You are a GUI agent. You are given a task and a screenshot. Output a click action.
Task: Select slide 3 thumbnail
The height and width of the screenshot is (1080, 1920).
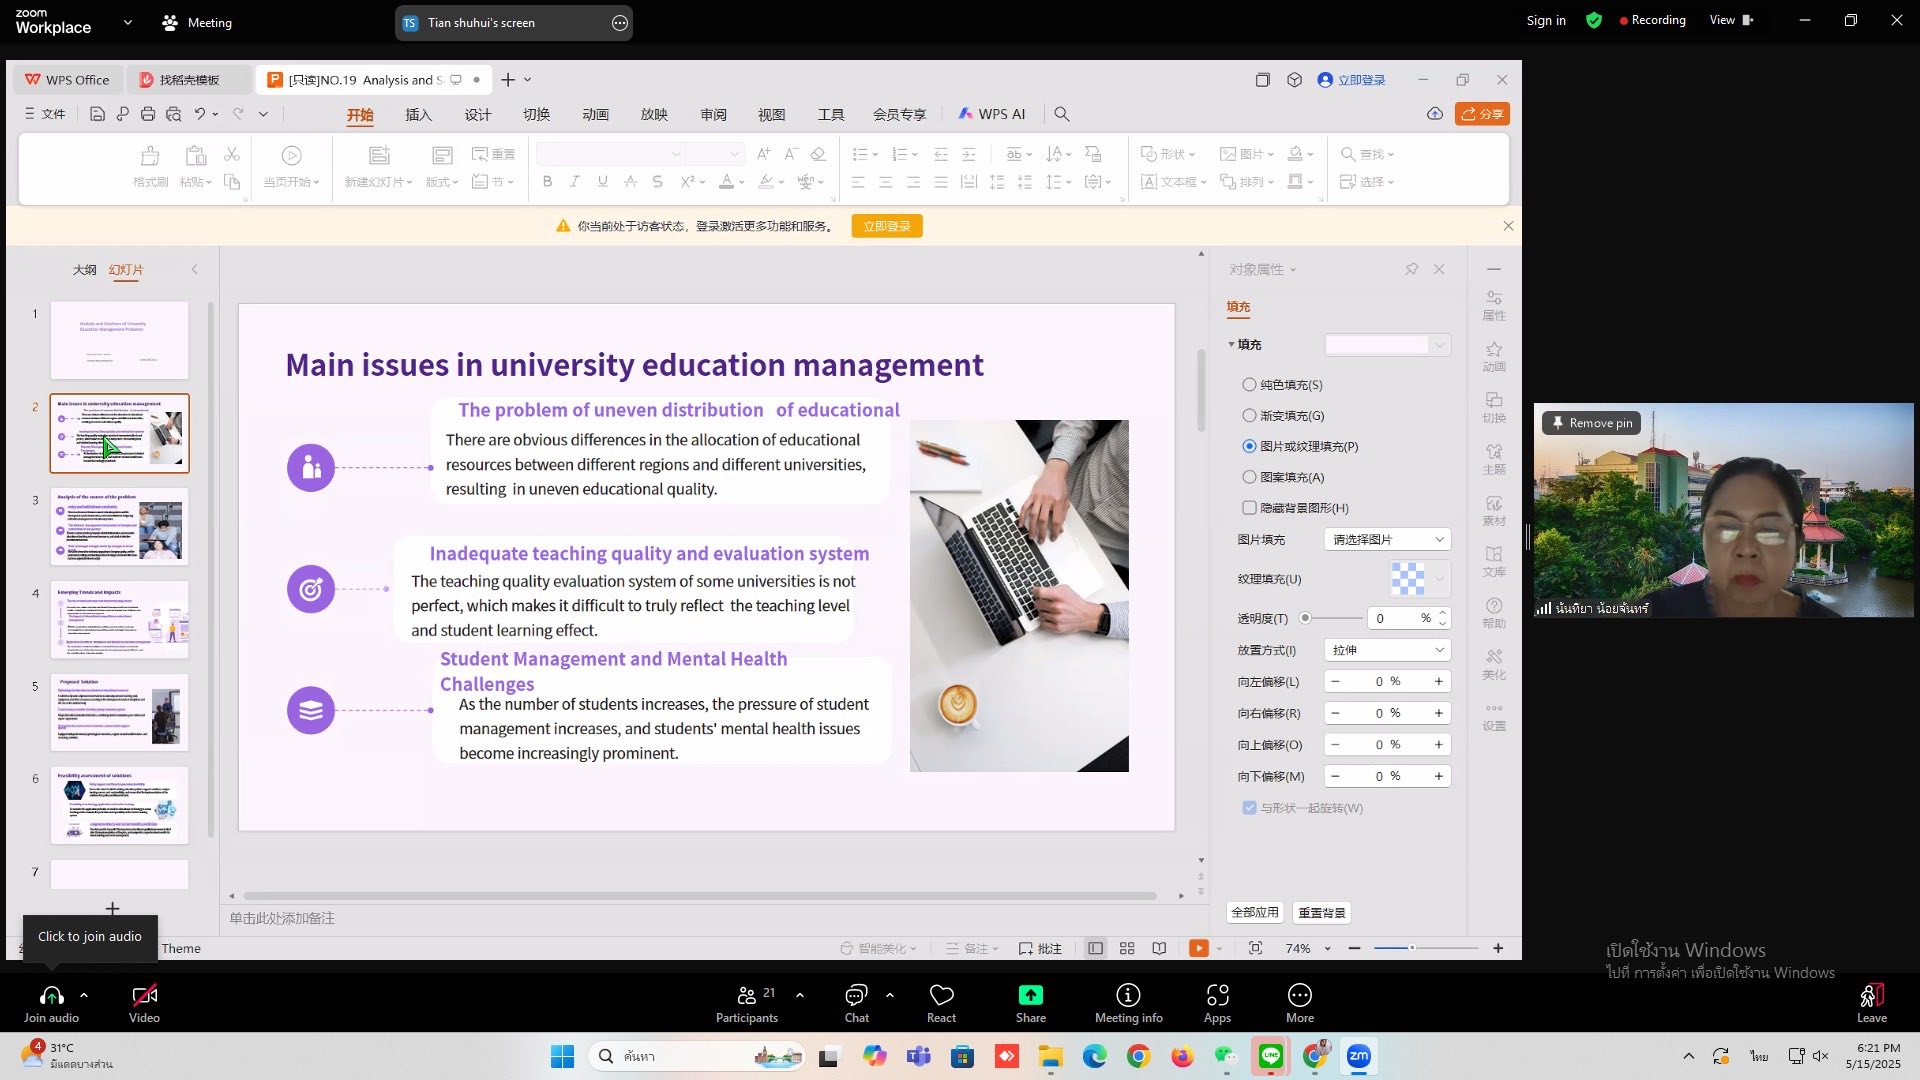point(120,527)
